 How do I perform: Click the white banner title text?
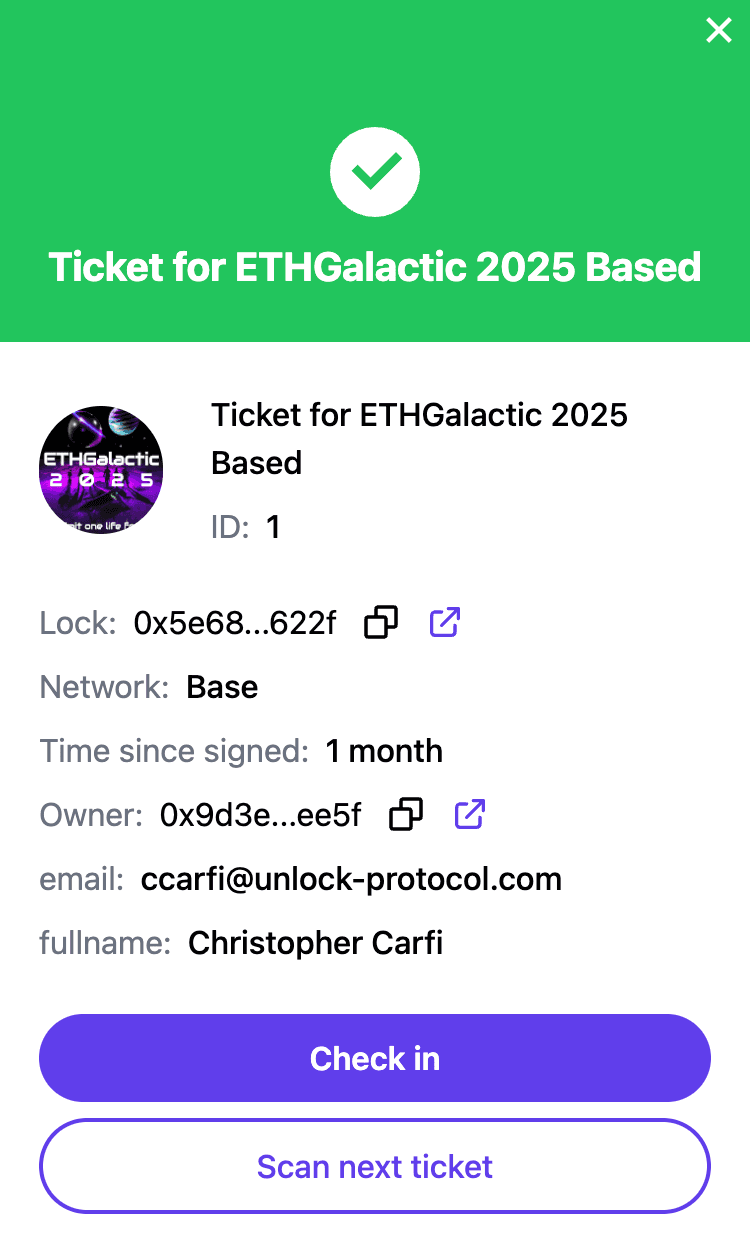click(375, 267)
